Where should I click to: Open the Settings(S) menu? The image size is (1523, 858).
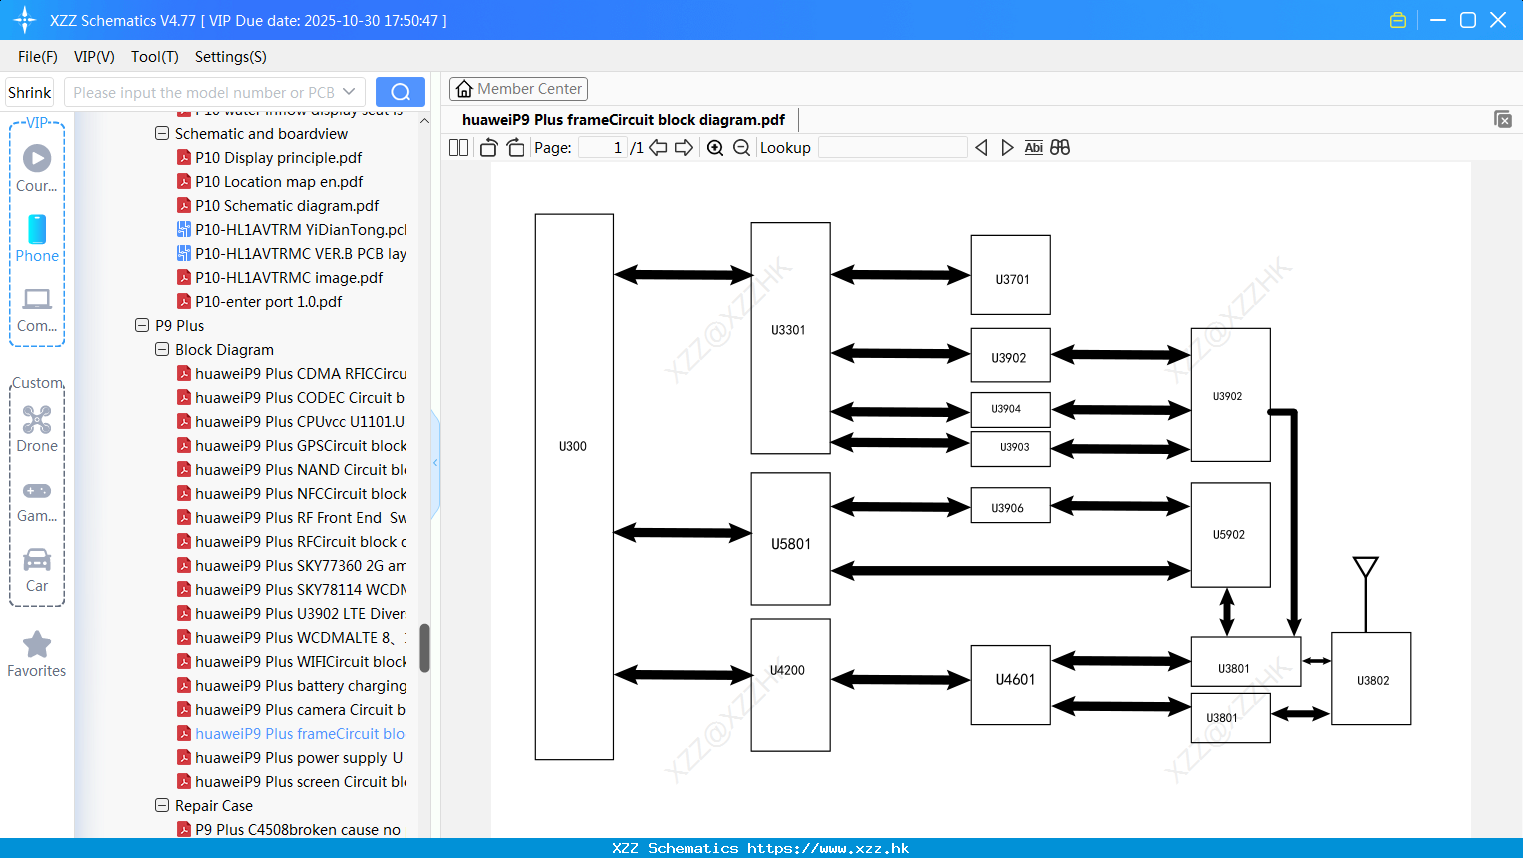(231, 57)
